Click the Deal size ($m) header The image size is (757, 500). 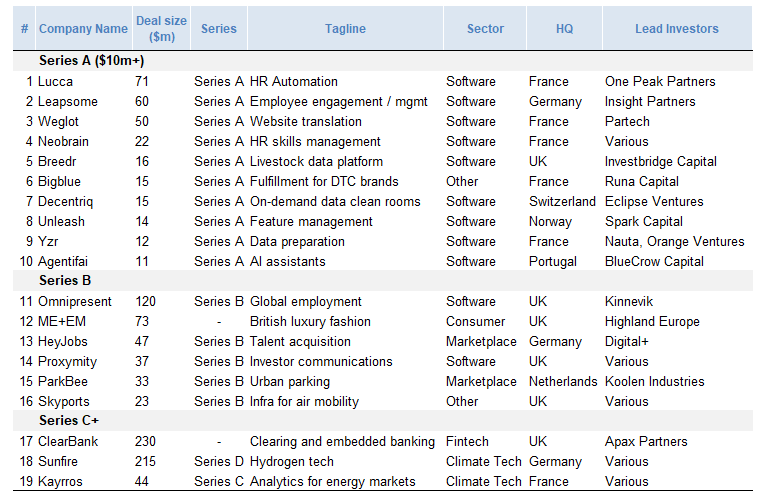click(161, 28)
